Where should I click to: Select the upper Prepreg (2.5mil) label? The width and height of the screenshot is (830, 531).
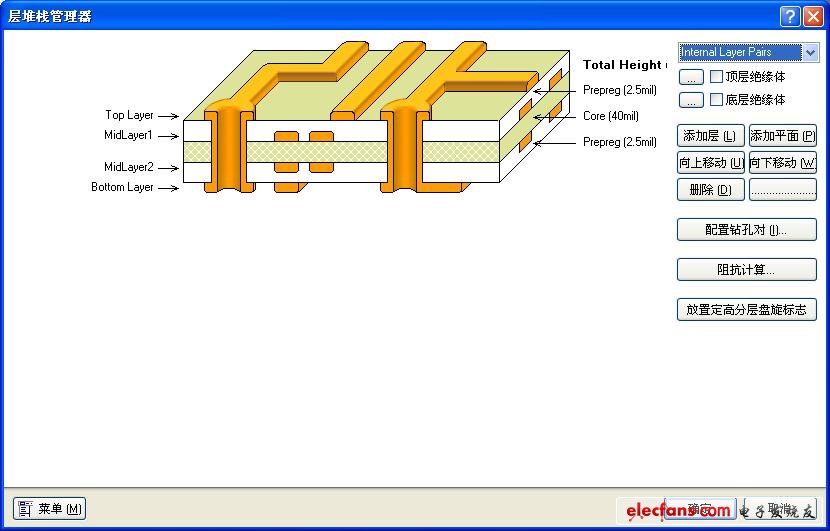coord(619,91)
